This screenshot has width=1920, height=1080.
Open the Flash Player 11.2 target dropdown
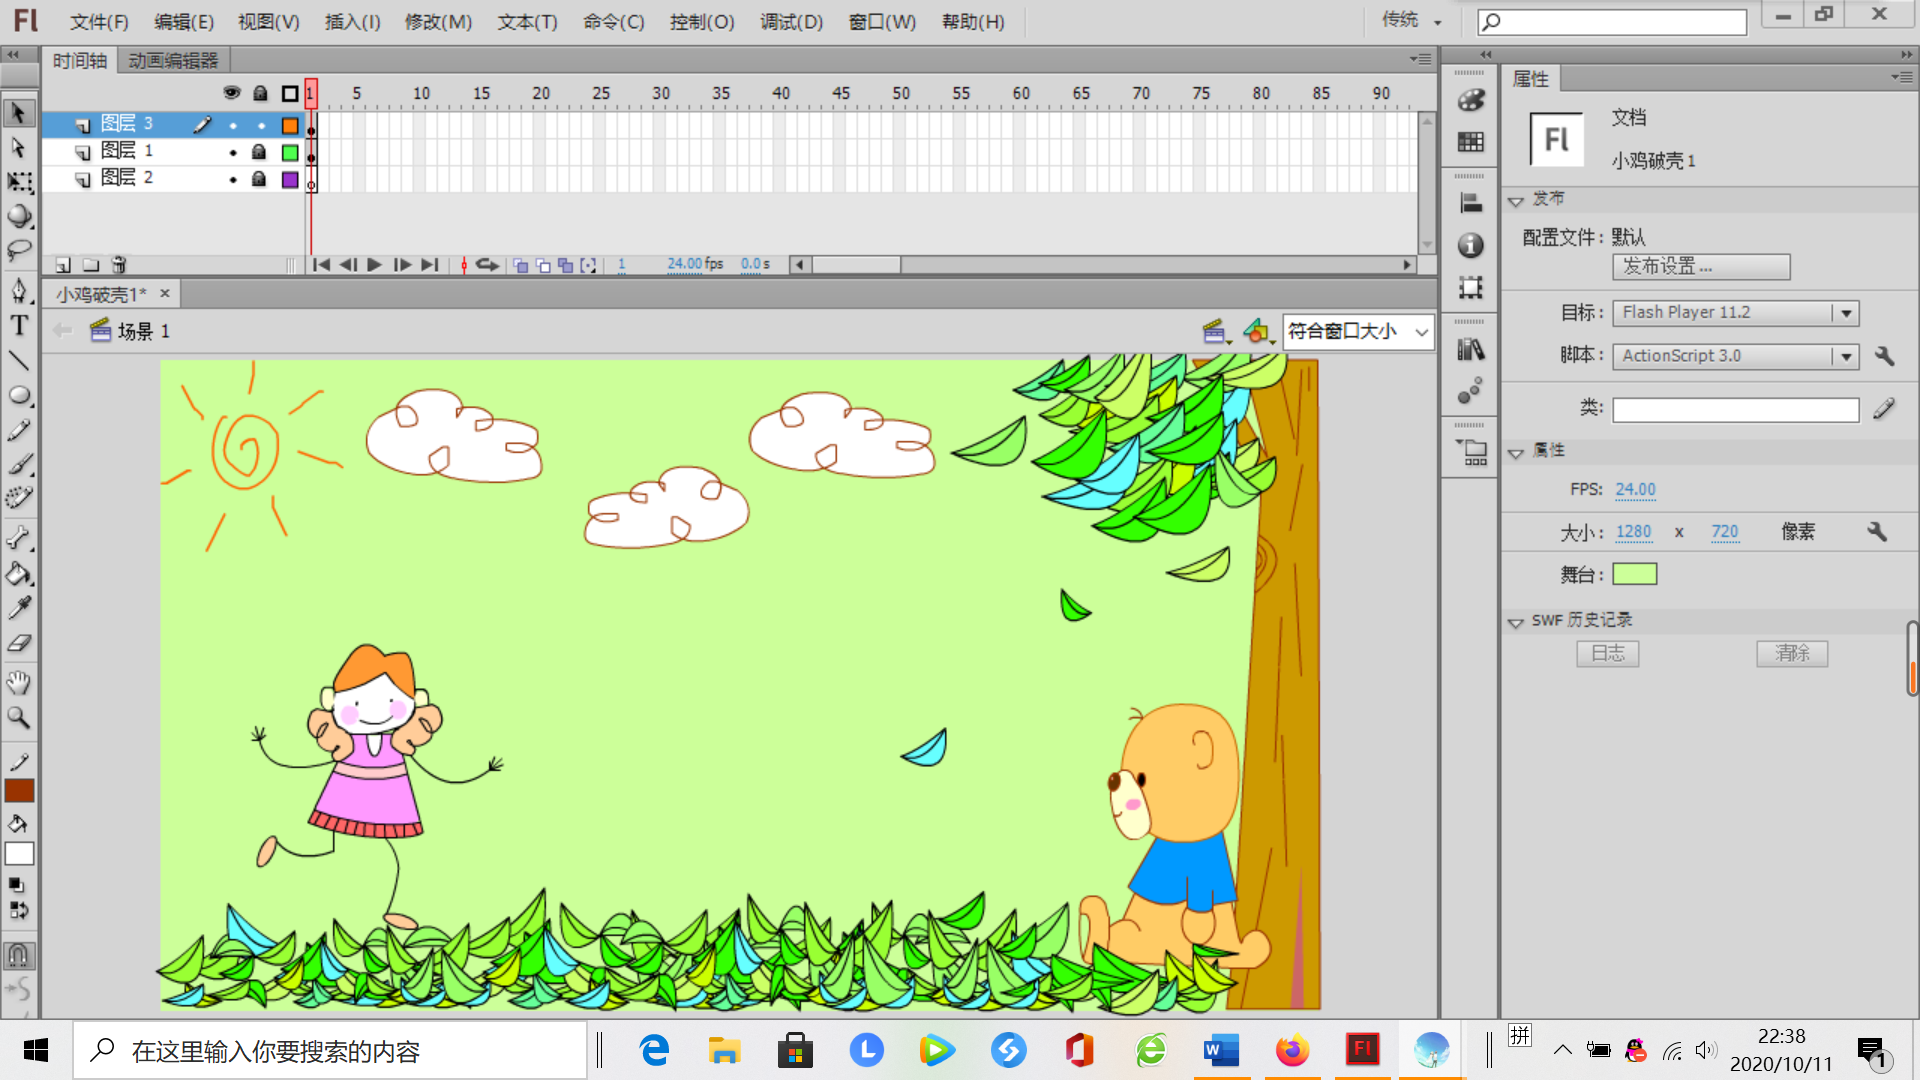point(1736,313)
